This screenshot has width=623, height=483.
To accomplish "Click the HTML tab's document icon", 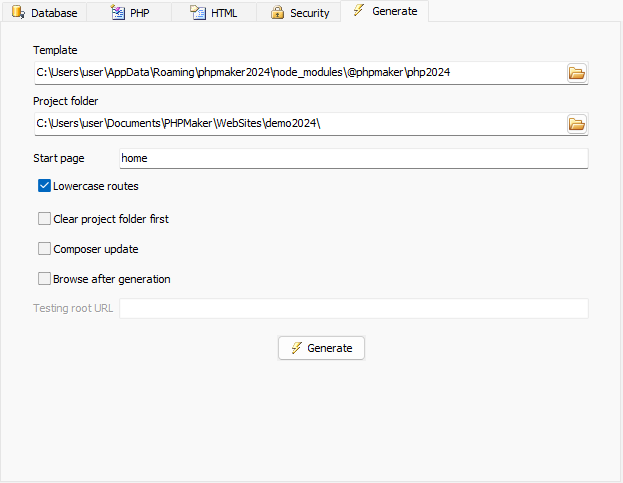I will (x=198, y=13).
